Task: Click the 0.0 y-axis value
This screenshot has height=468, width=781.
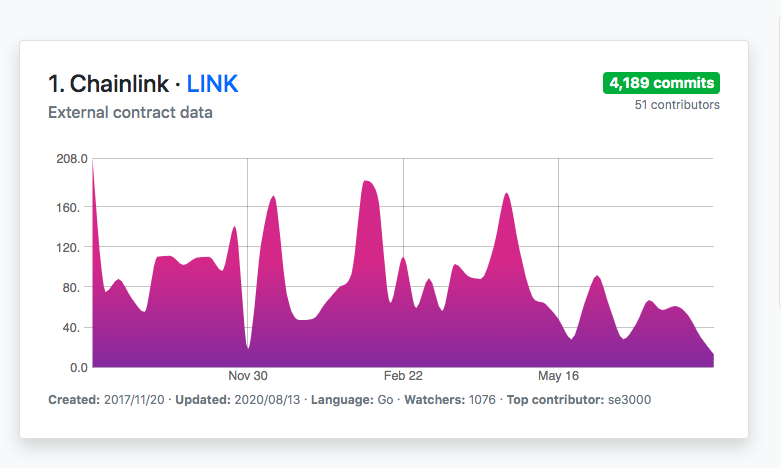Action: pyautogui.click(x=79, y=368)
